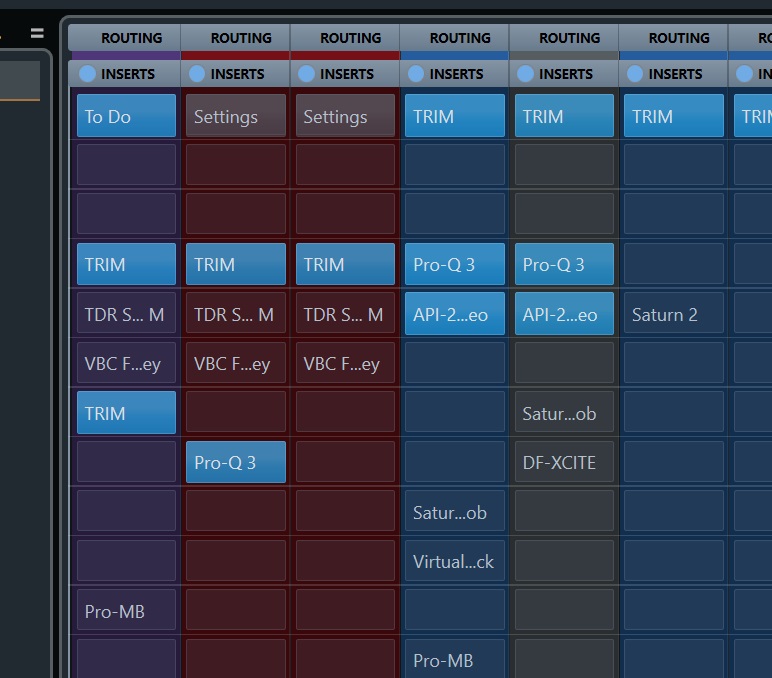772x678 pixels.
Task: Open Satur...ob above DF-XCITE
Action: click(564, 413)
